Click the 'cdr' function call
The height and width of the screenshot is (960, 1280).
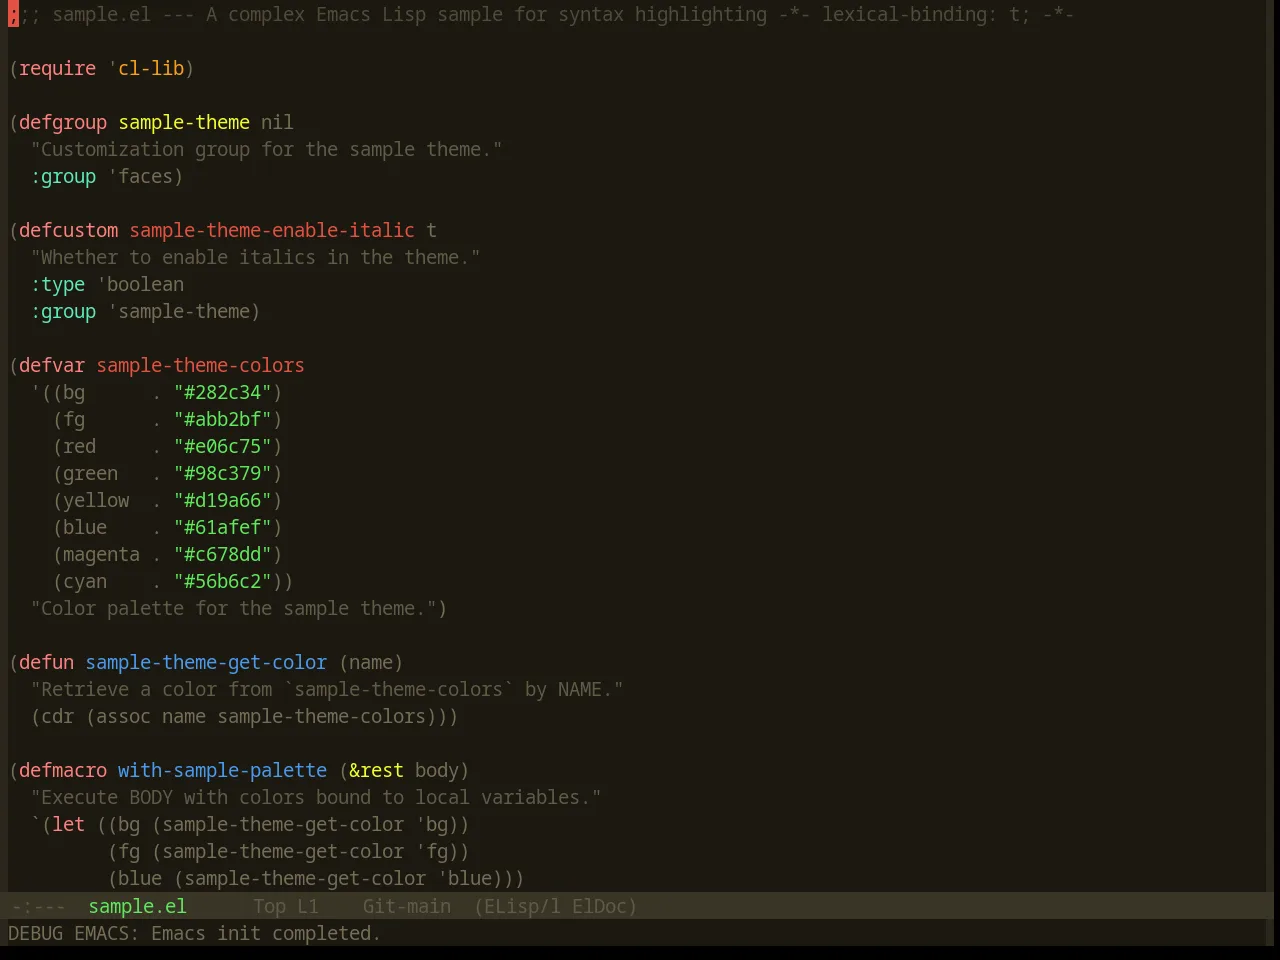coord(57,716)
